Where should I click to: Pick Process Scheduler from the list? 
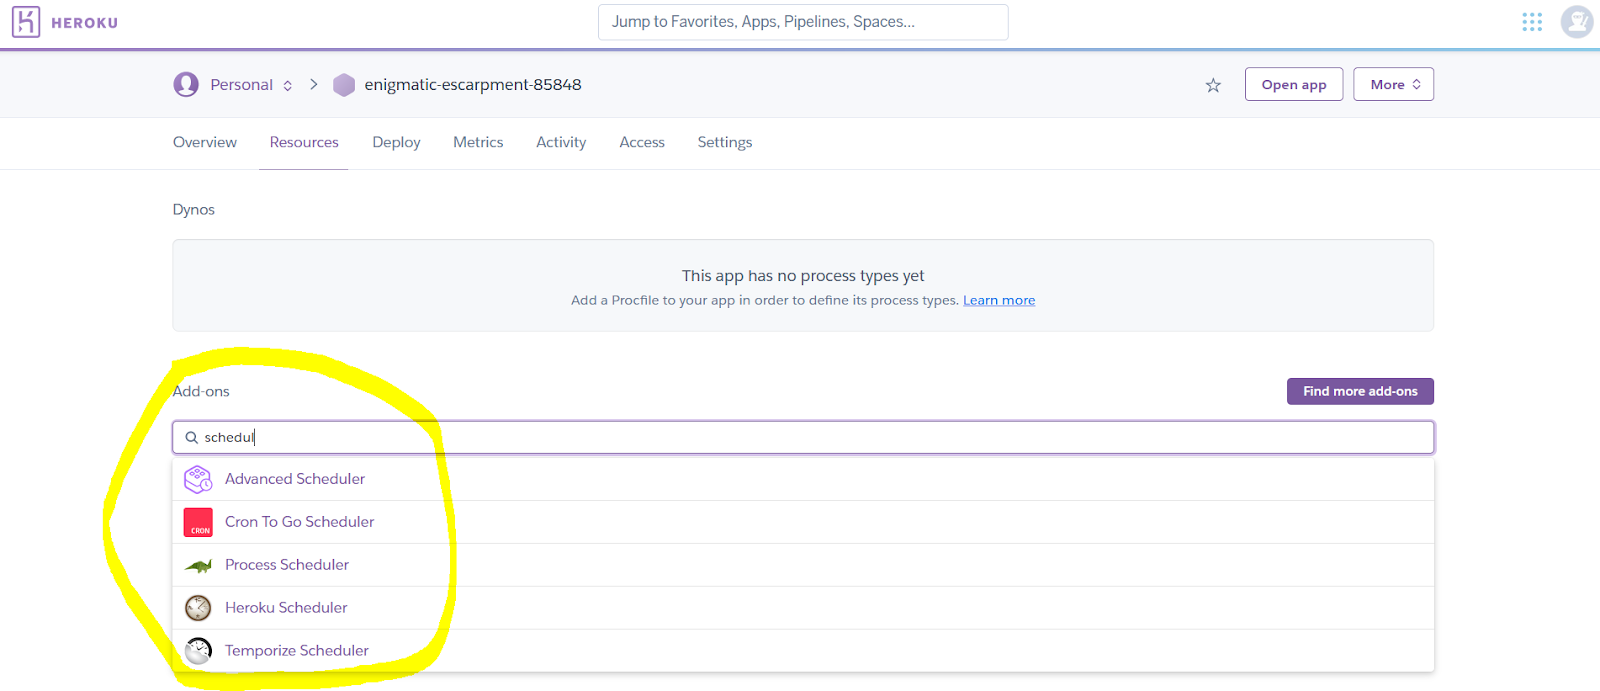coord(803,565)
